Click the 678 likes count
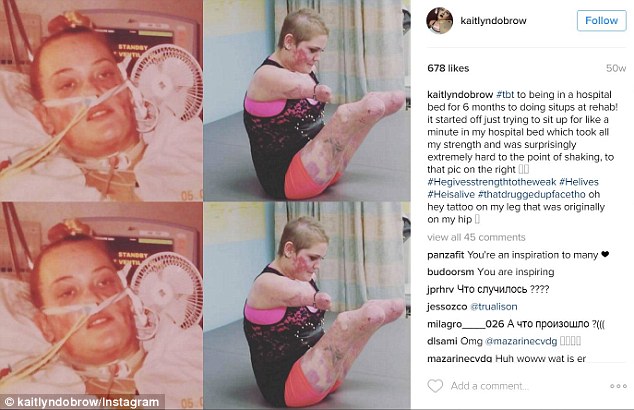 click(x=448, y=68)
